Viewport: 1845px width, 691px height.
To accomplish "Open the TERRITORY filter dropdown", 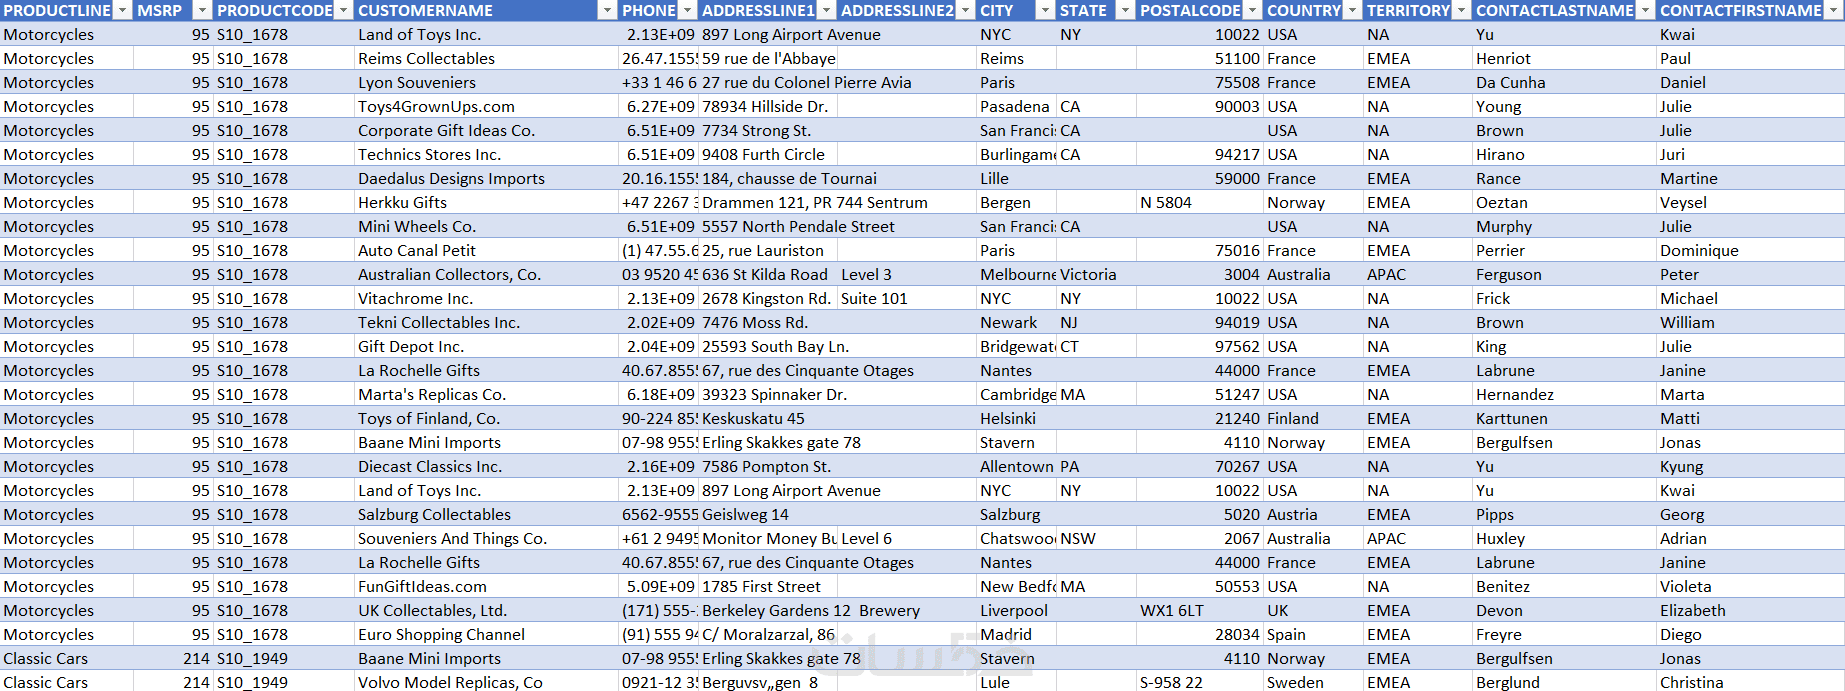I will point(1461,10).
